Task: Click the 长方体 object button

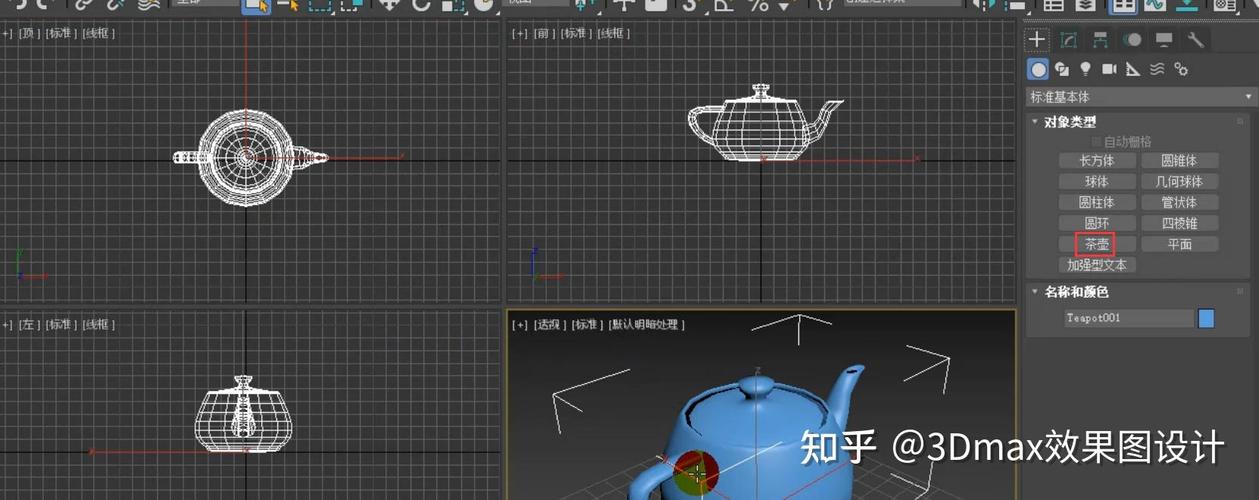Action: pos(1097,161)
